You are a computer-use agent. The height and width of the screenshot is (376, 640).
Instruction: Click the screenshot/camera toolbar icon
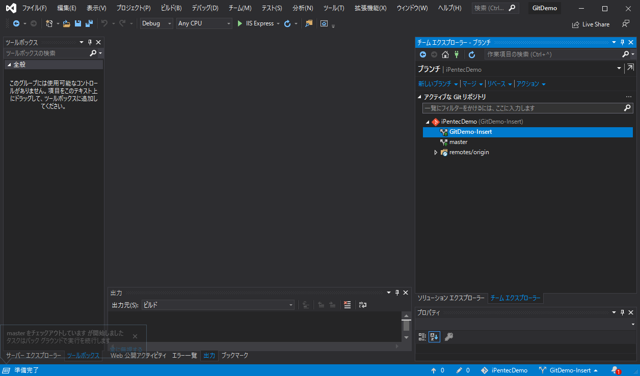tap(324, 24)
